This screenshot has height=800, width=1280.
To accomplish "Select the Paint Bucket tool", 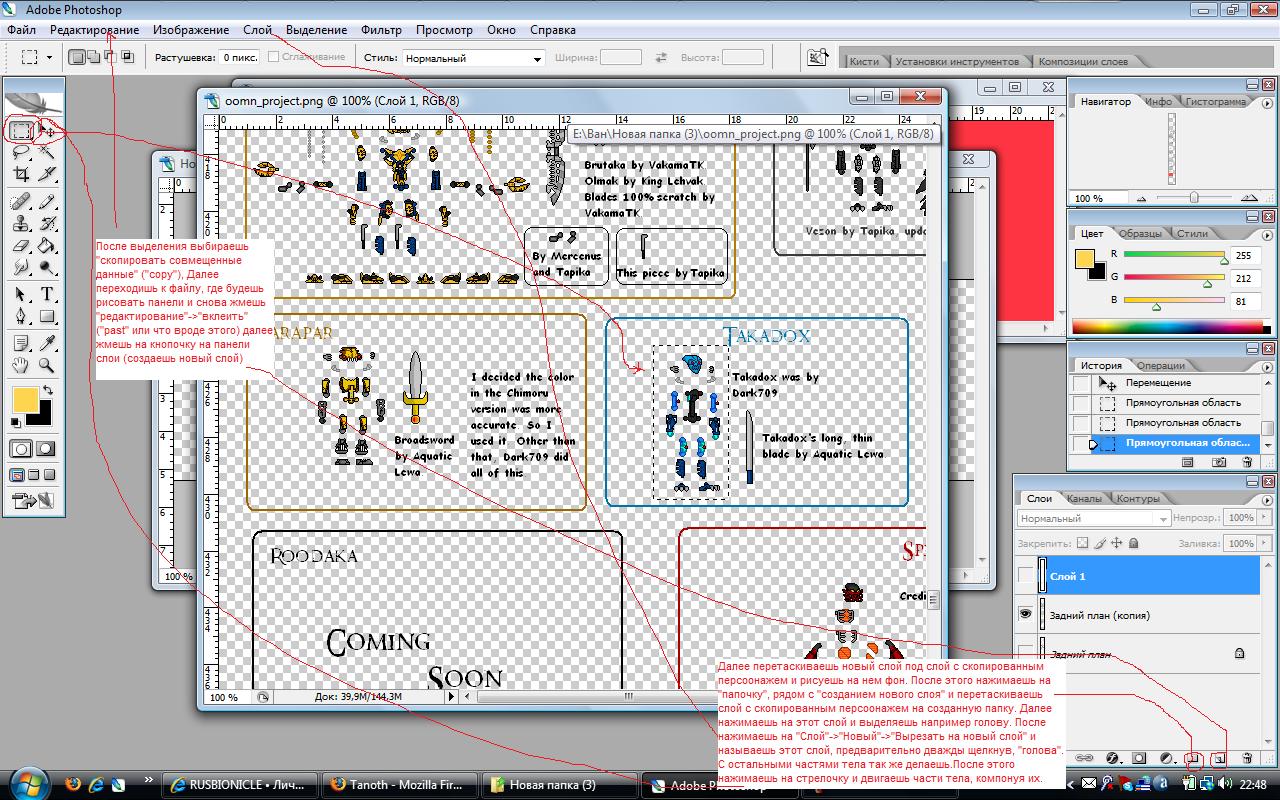I will (47, 246).
